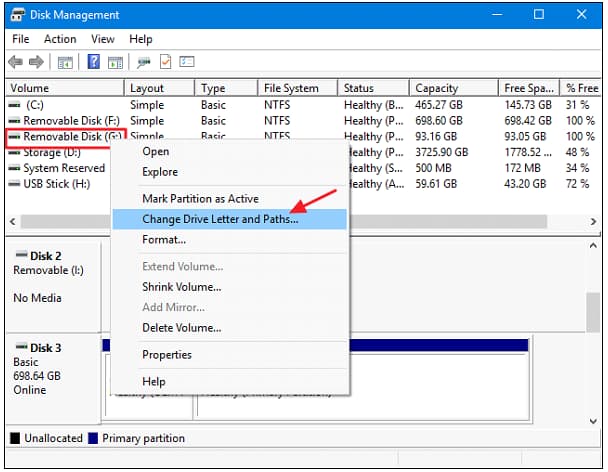Click the blue Primary partition legend swatch
Screen dimensions: 608x472
(x=93, y=438)
